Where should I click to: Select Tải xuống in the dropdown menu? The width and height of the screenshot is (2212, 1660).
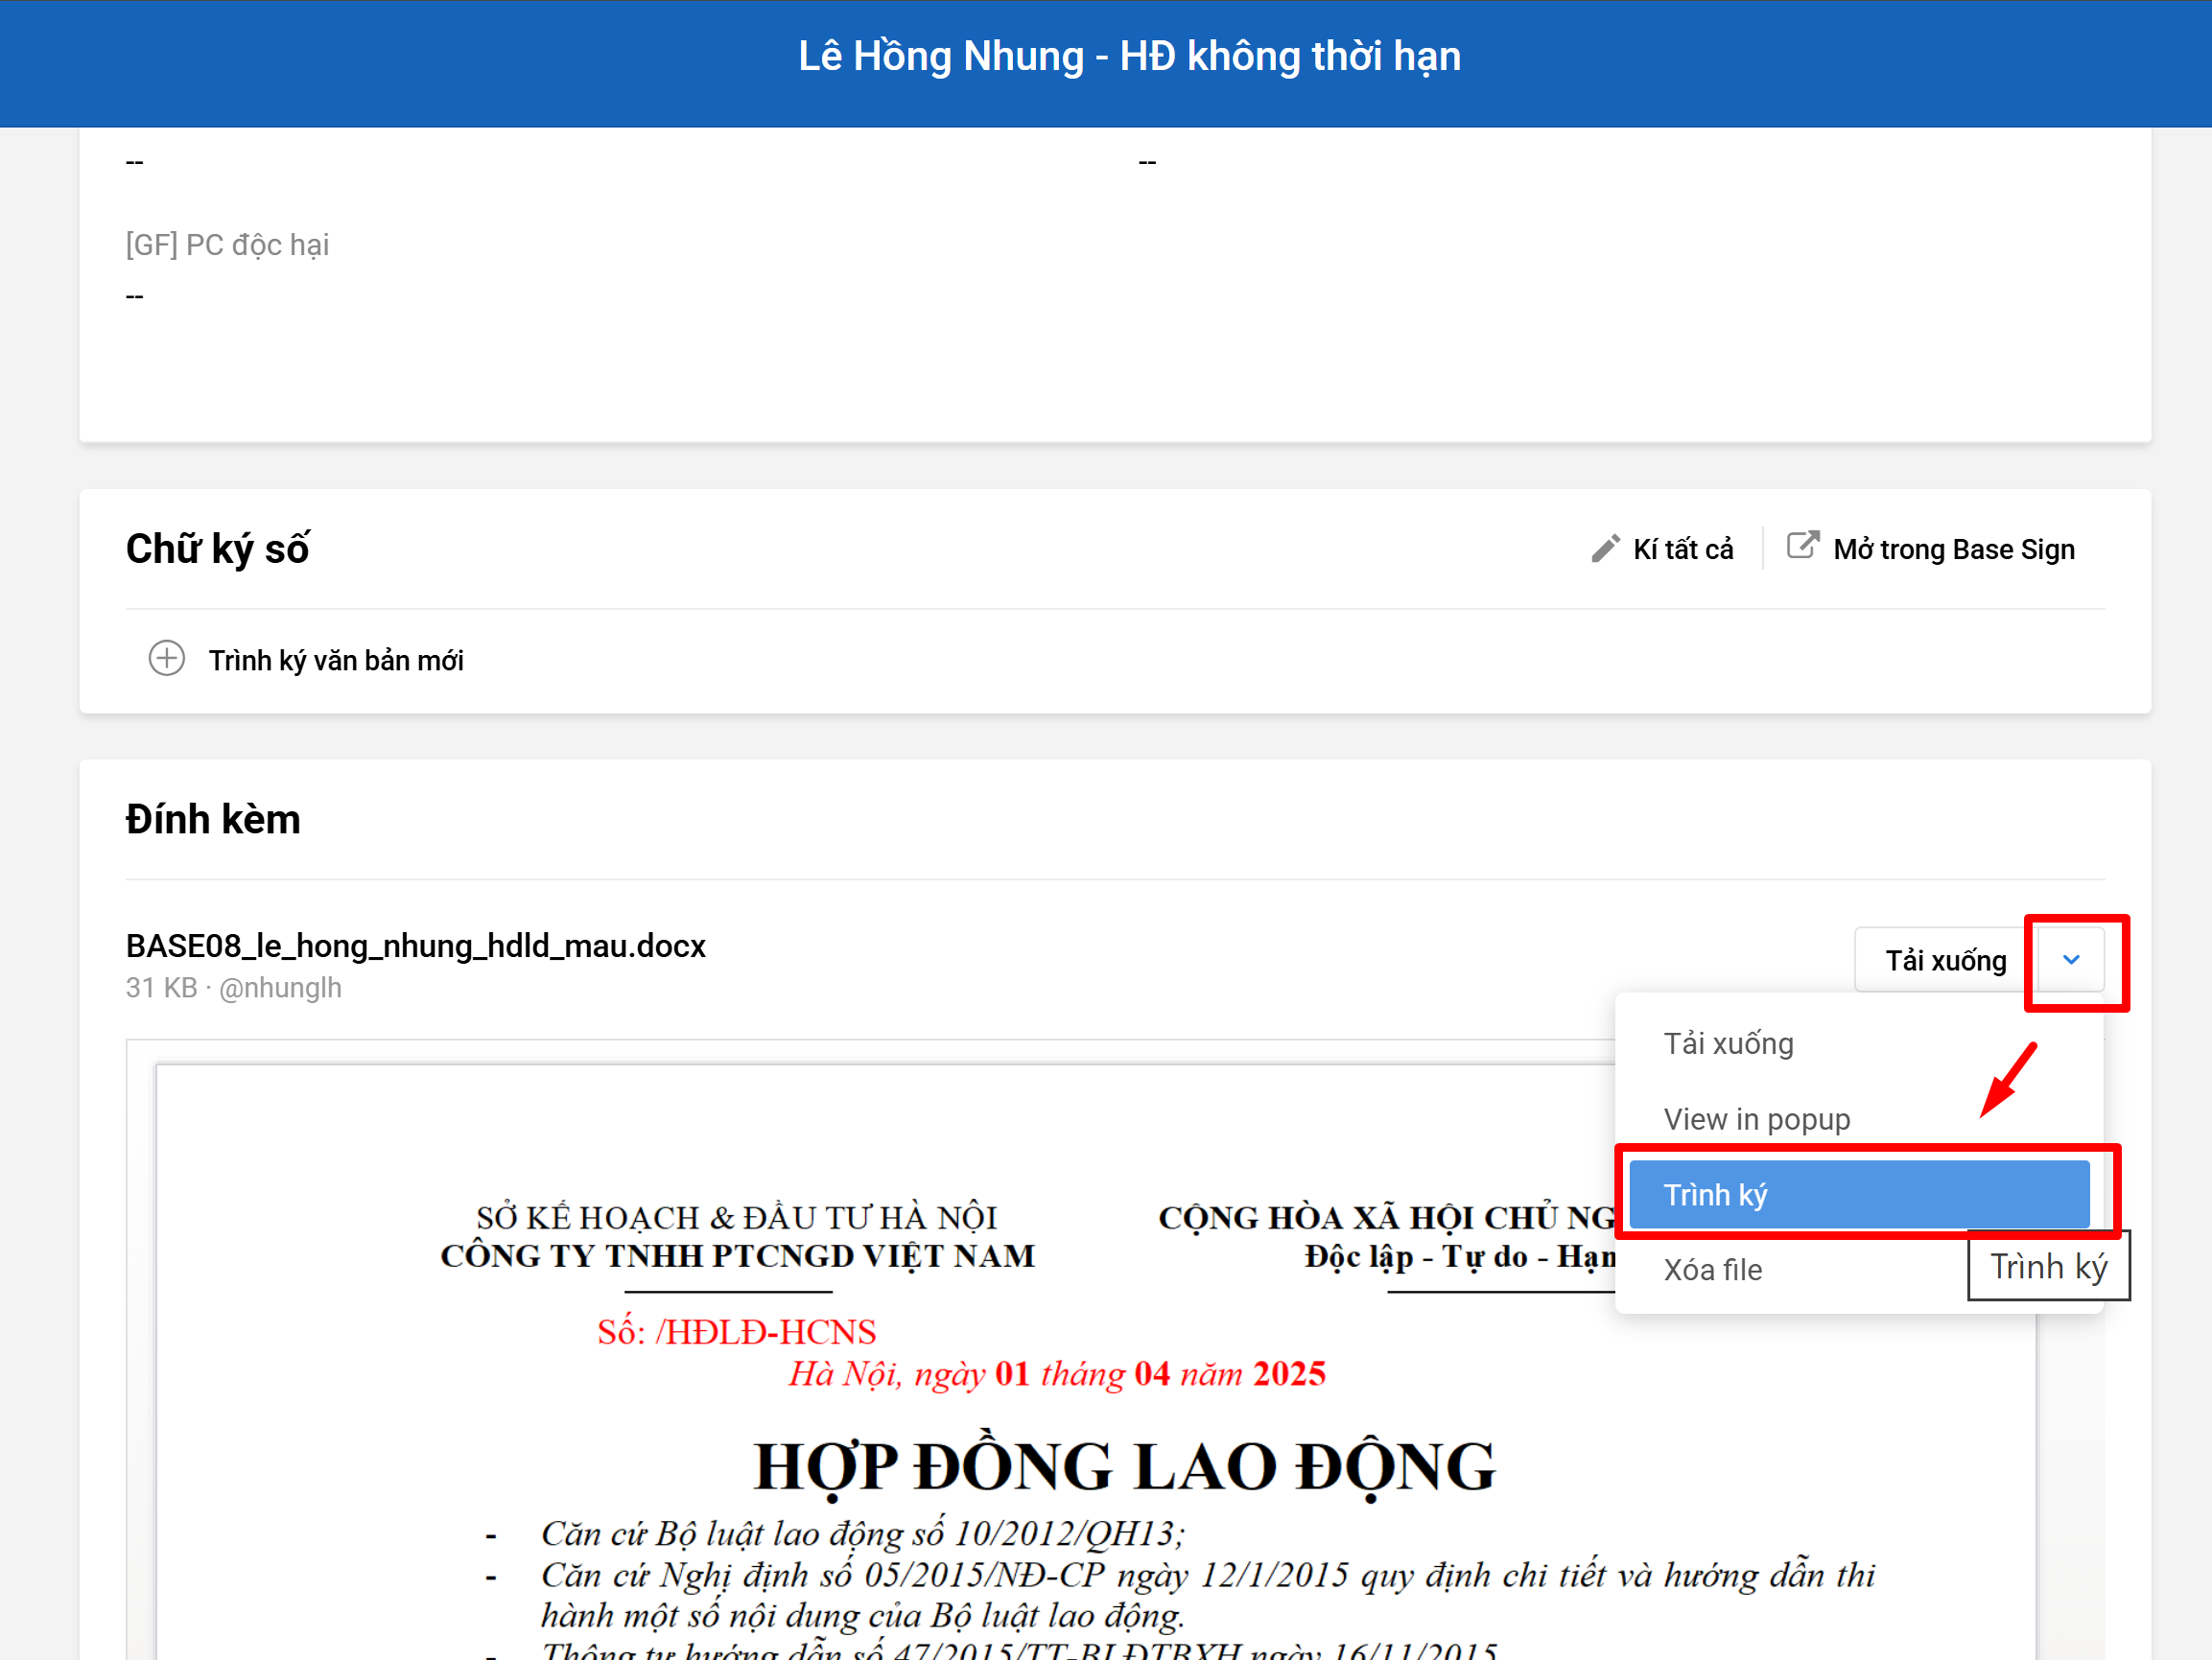coord(1728,1044)
